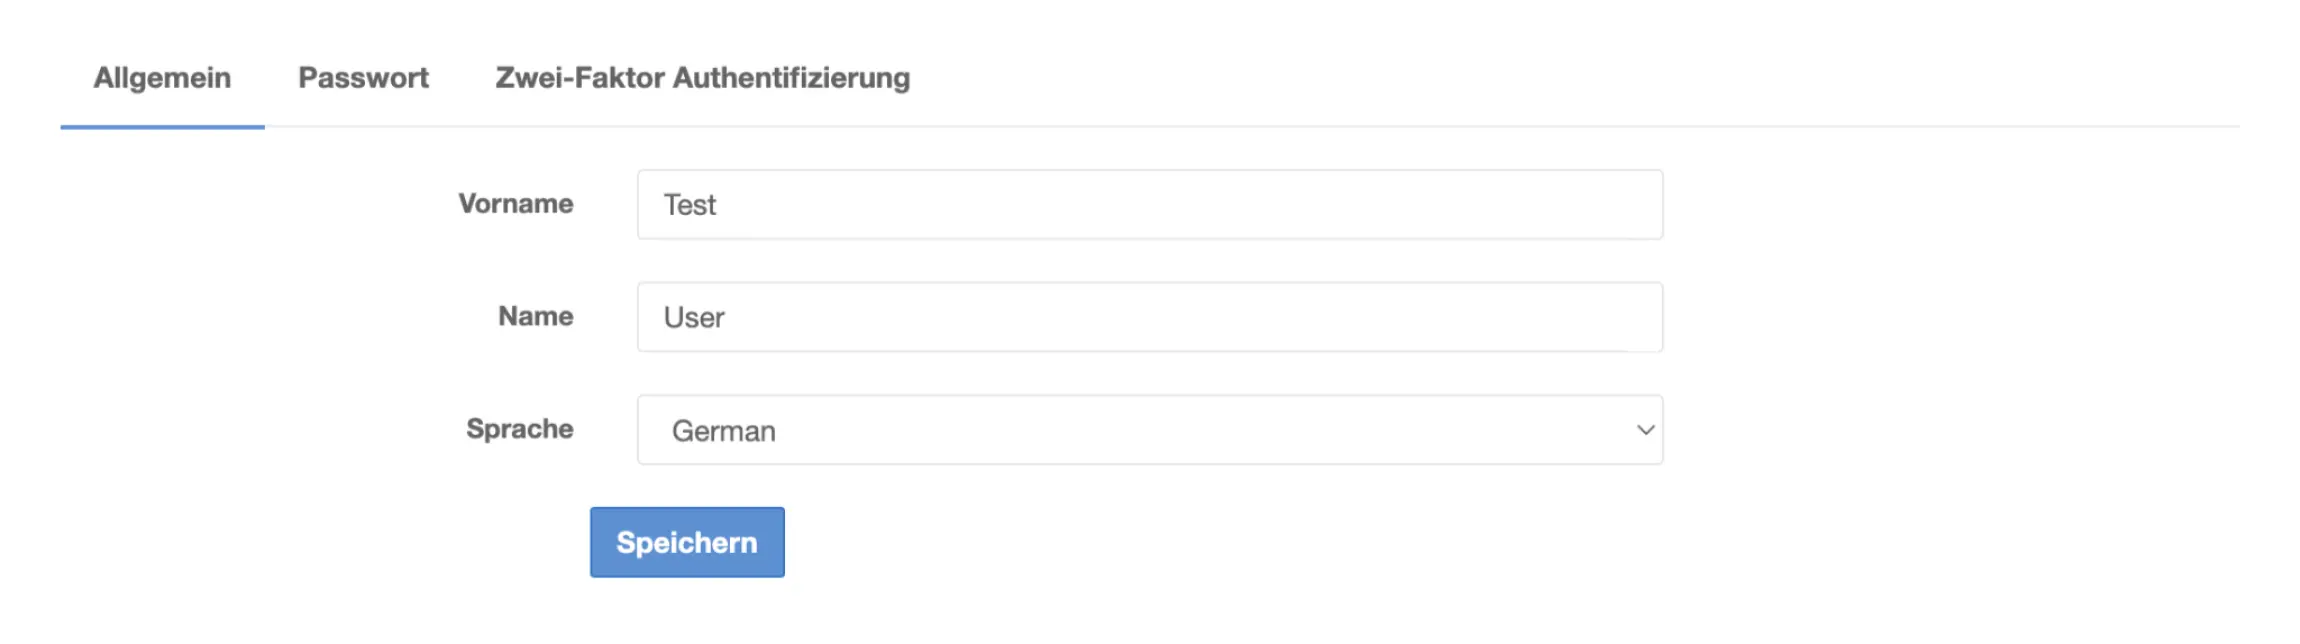Click the word 'User' in Name field
This screenshot has height=644, width=2300.
tap(694, 318)
